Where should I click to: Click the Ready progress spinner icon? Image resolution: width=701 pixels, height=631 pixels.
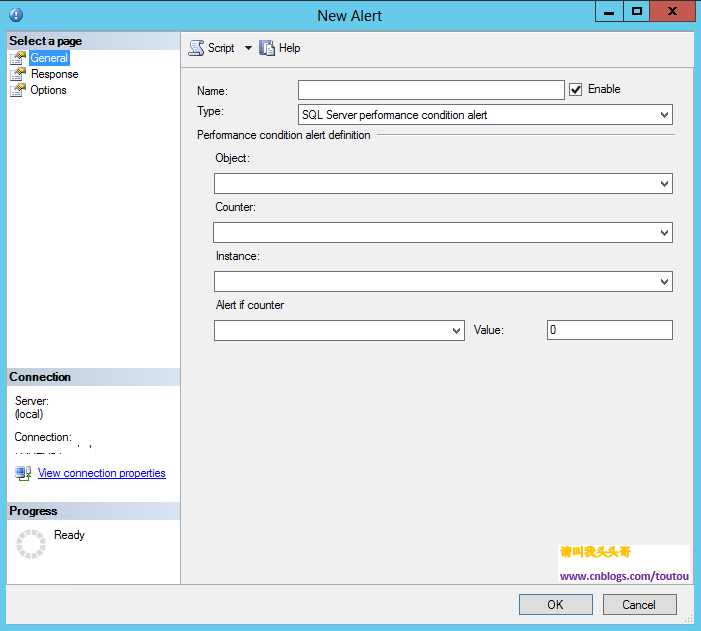pyautogui.click(x=31, y=544)
